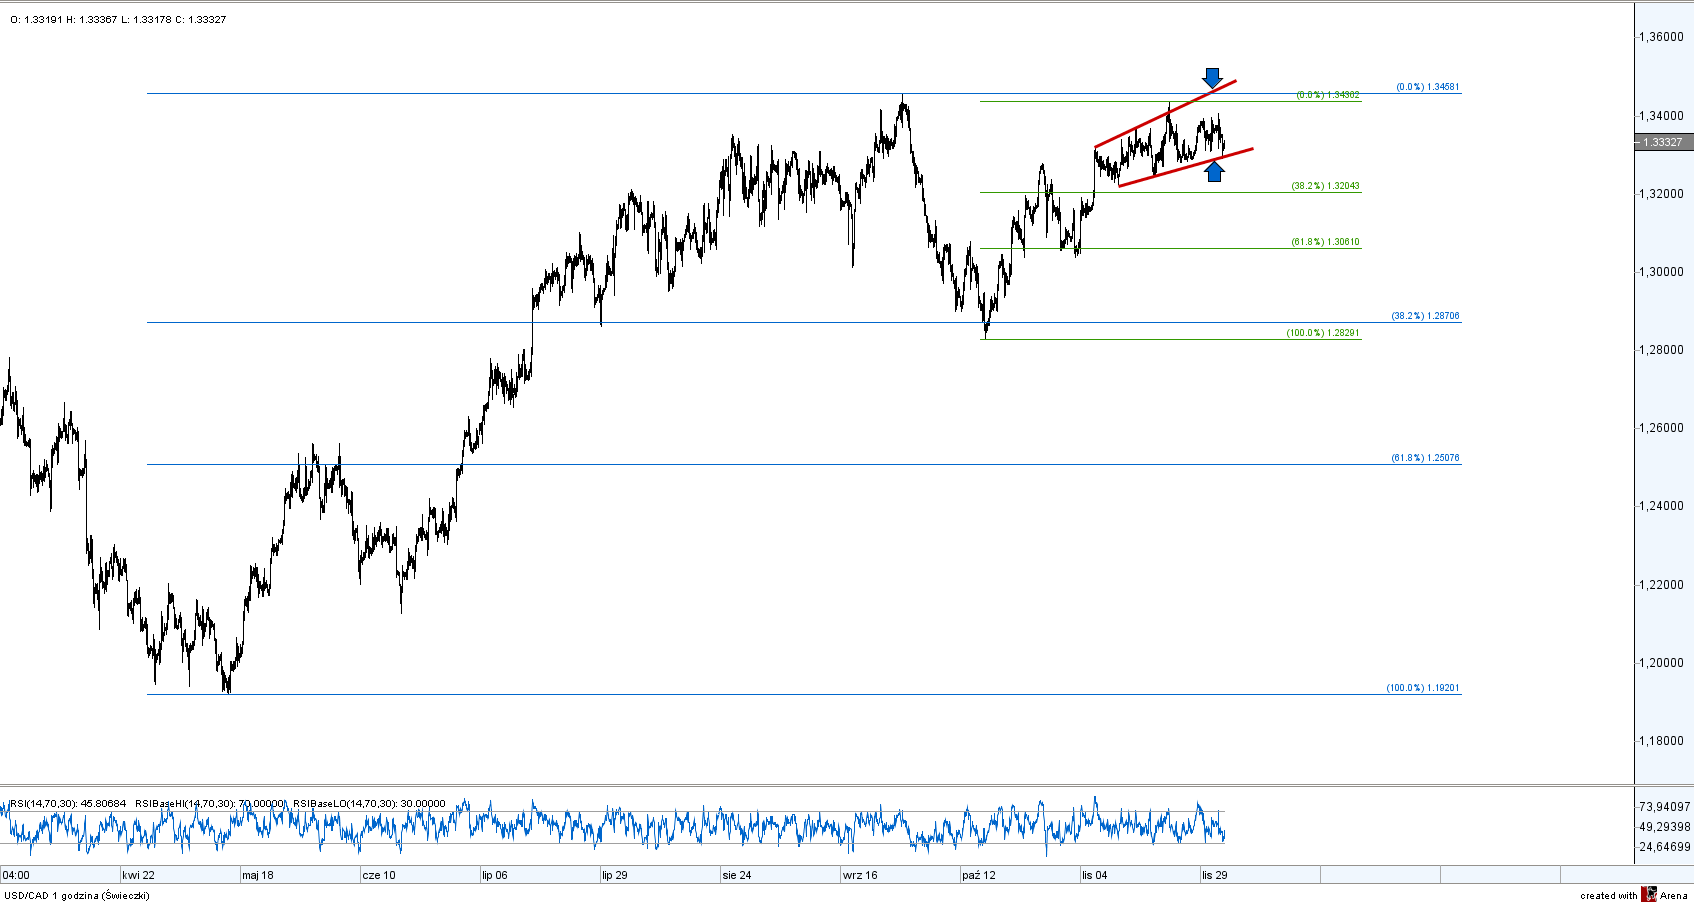Image resolution: width=1694 pixels, height=903 pixels.
Task: Select the blue (0.0%) 1.34581 Fibonacci label
Action: (1428, 87)
